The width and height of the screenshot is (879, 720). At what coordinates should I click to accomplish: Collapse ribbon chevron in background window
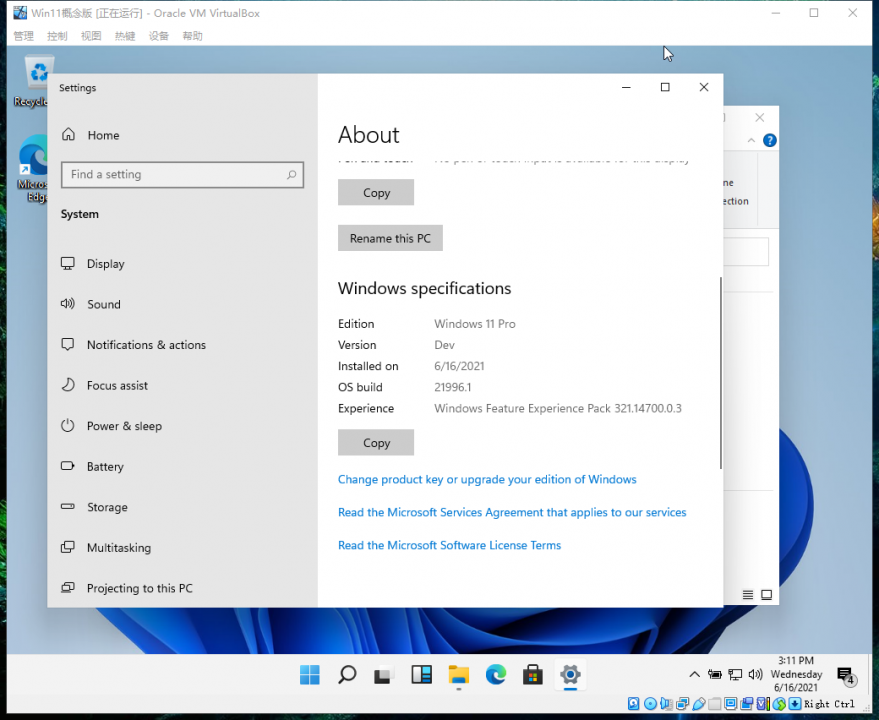pos(751,140)
